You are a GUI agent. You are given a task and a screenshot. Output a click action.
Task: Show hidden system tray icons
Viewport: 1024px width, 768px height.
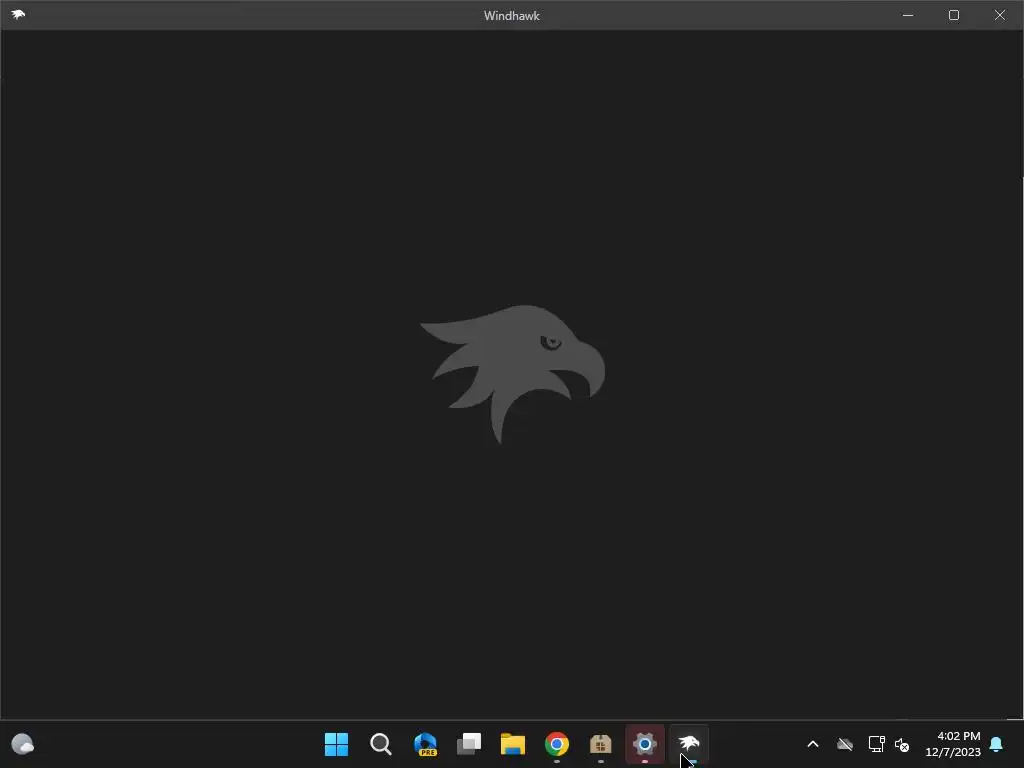(x=813, y=744)
